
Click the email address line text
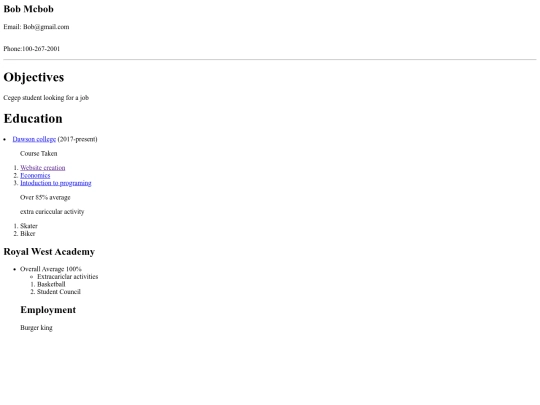[x=36, y=27]
